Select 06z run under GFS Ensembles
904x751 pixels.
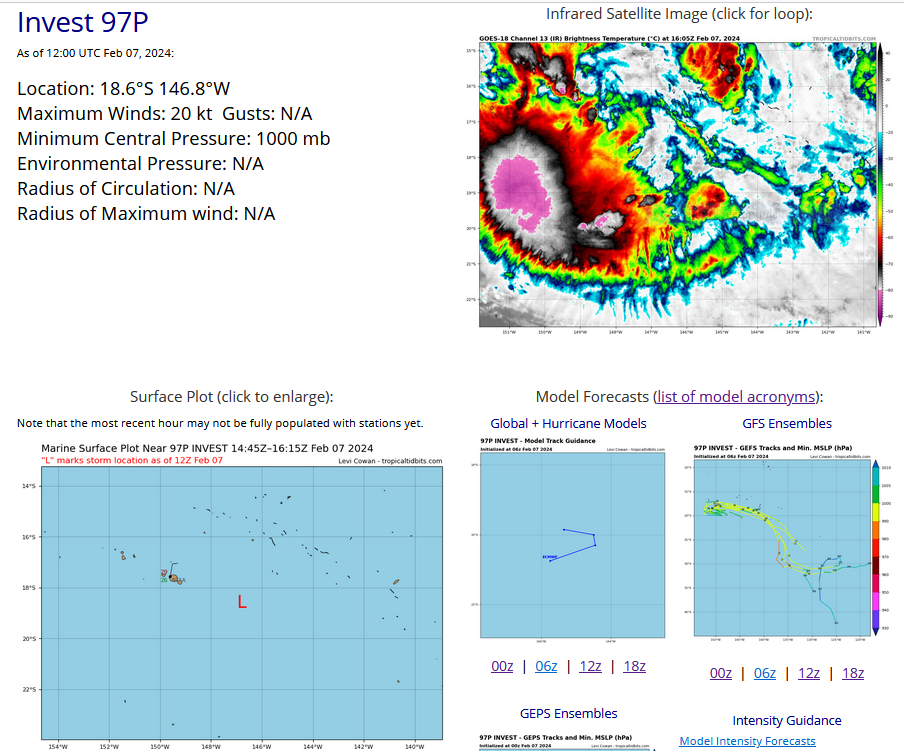click(765, 673)
